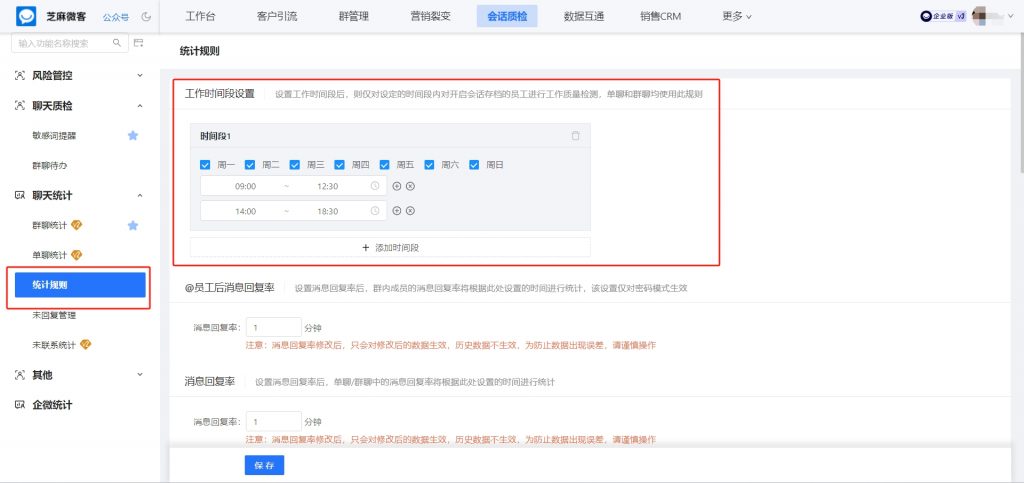Click the 保存 button
Image resolution: width=1024 pixels, height=483 pixels.
click(x=264, y=465)
